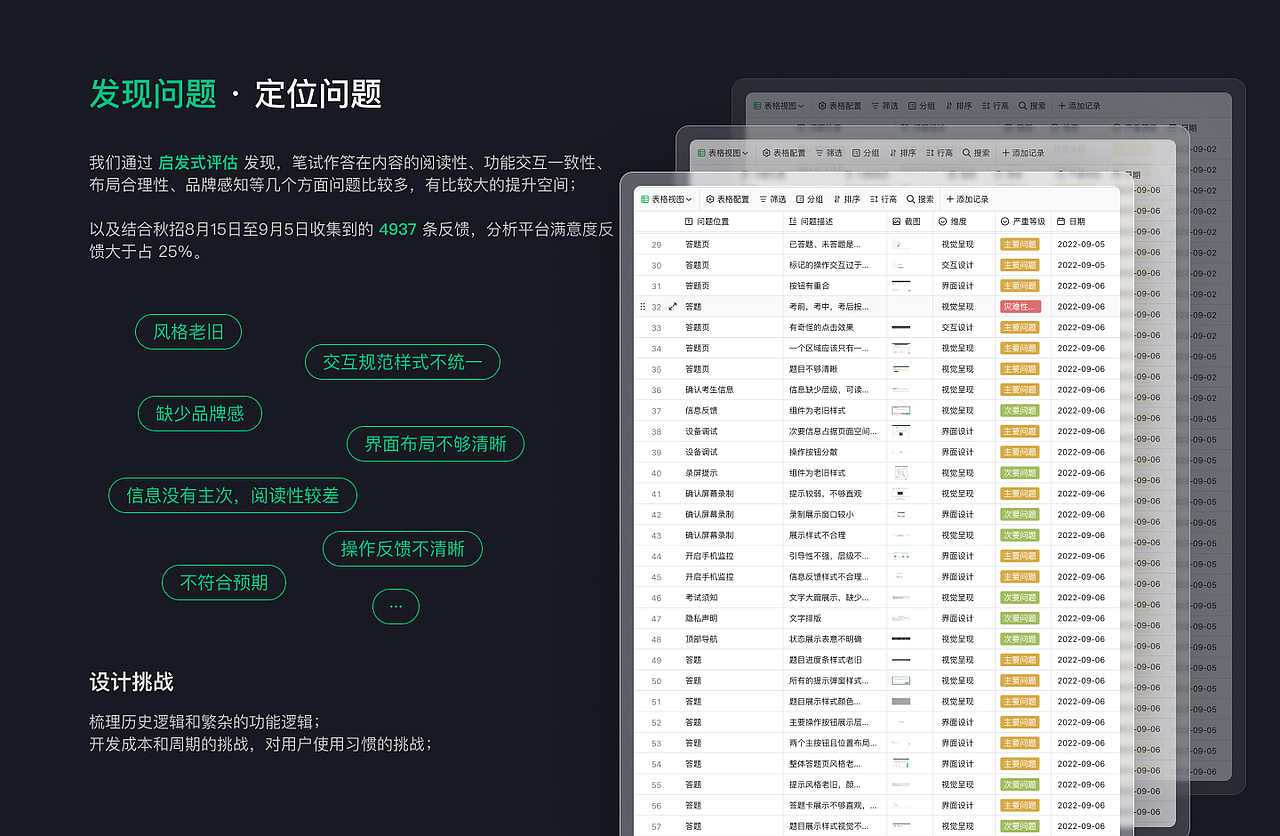Click the 风格老旧 tag bubble
This screenshot has height=836, width=1280.
pos(188,331)
